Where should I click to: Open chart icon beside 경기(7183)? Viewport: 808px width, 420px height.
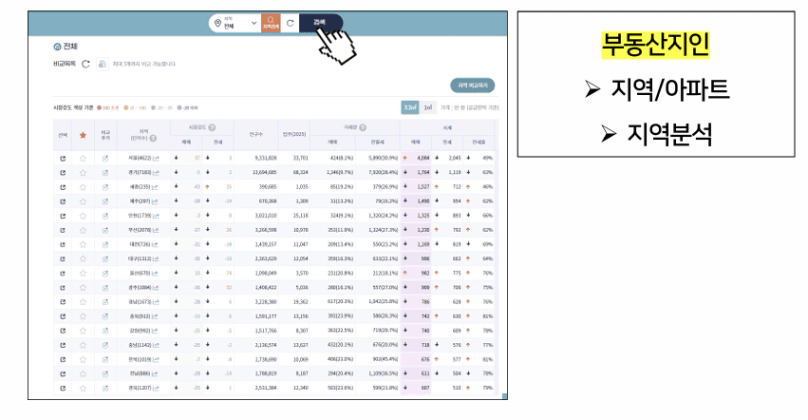[x=156, y=173]
